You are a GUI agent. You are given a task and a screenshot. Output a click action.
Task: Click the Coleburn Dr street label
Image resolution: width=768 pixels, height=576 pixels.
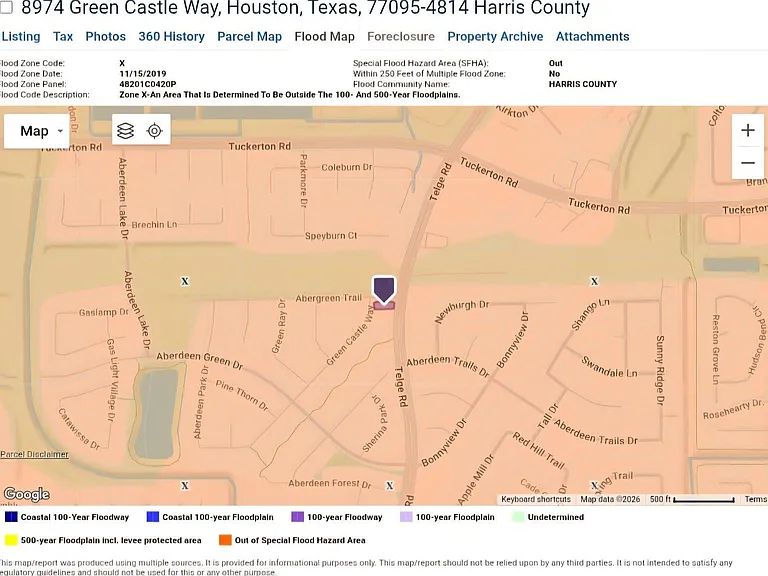pyautogui.click(x=347, y=167)
